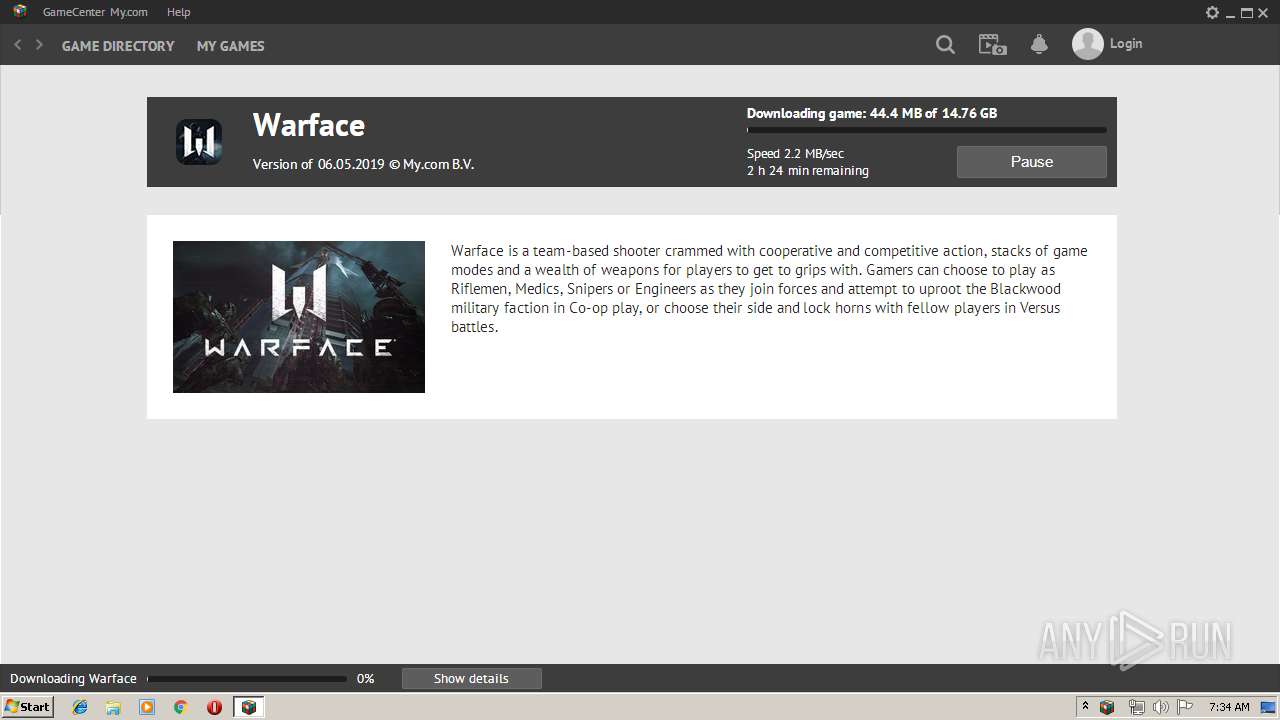Click the 'Downloading Warface' status text

(73, 679)
